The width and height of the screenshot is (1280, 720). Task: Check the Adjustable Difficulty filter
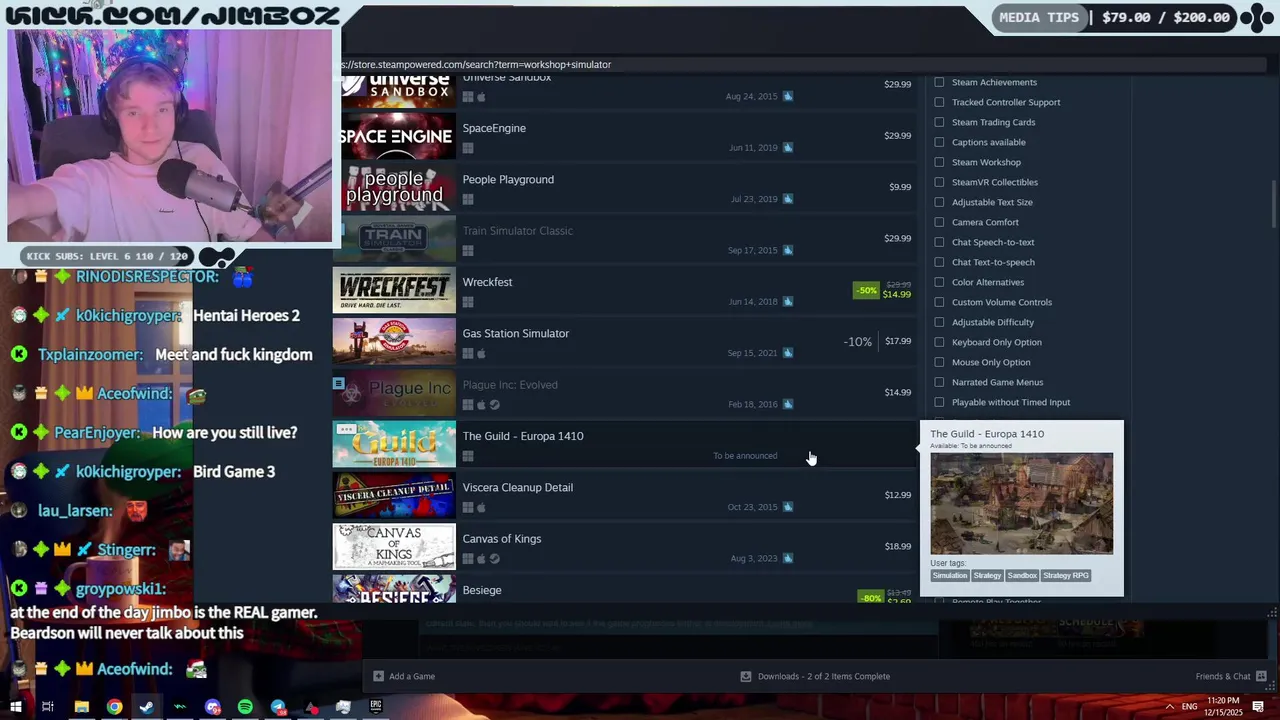(x=939, y=322)
